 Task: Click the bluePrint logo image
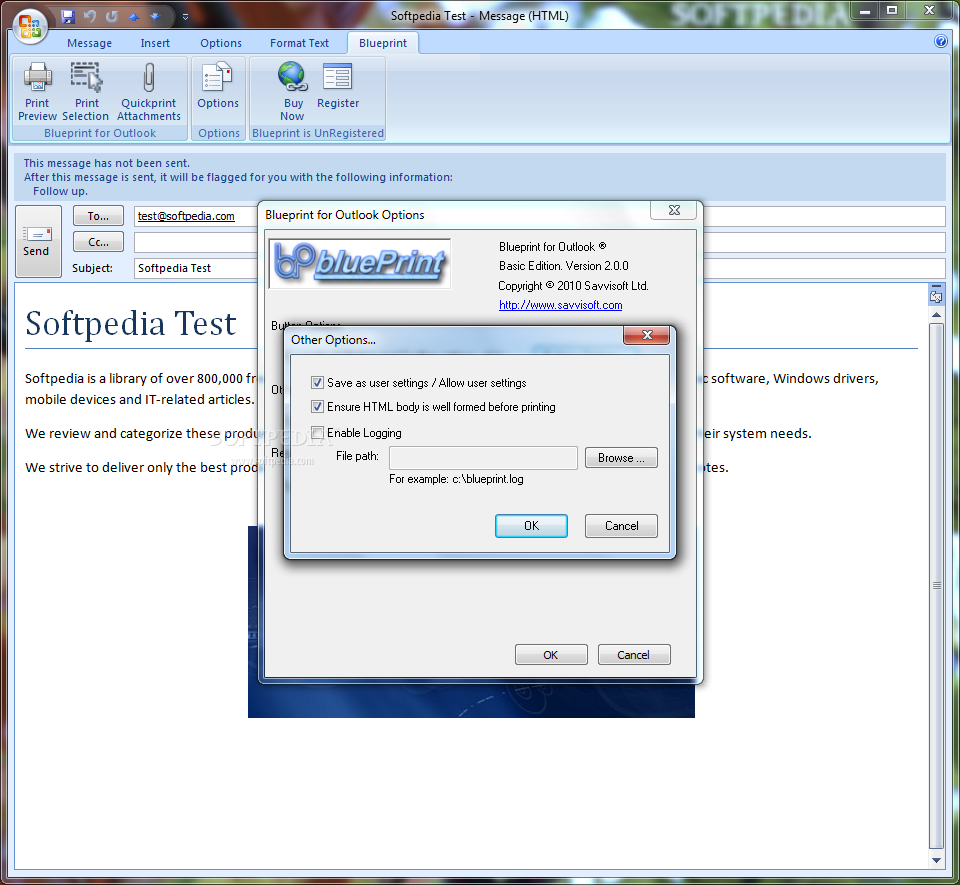coord(359,263)
